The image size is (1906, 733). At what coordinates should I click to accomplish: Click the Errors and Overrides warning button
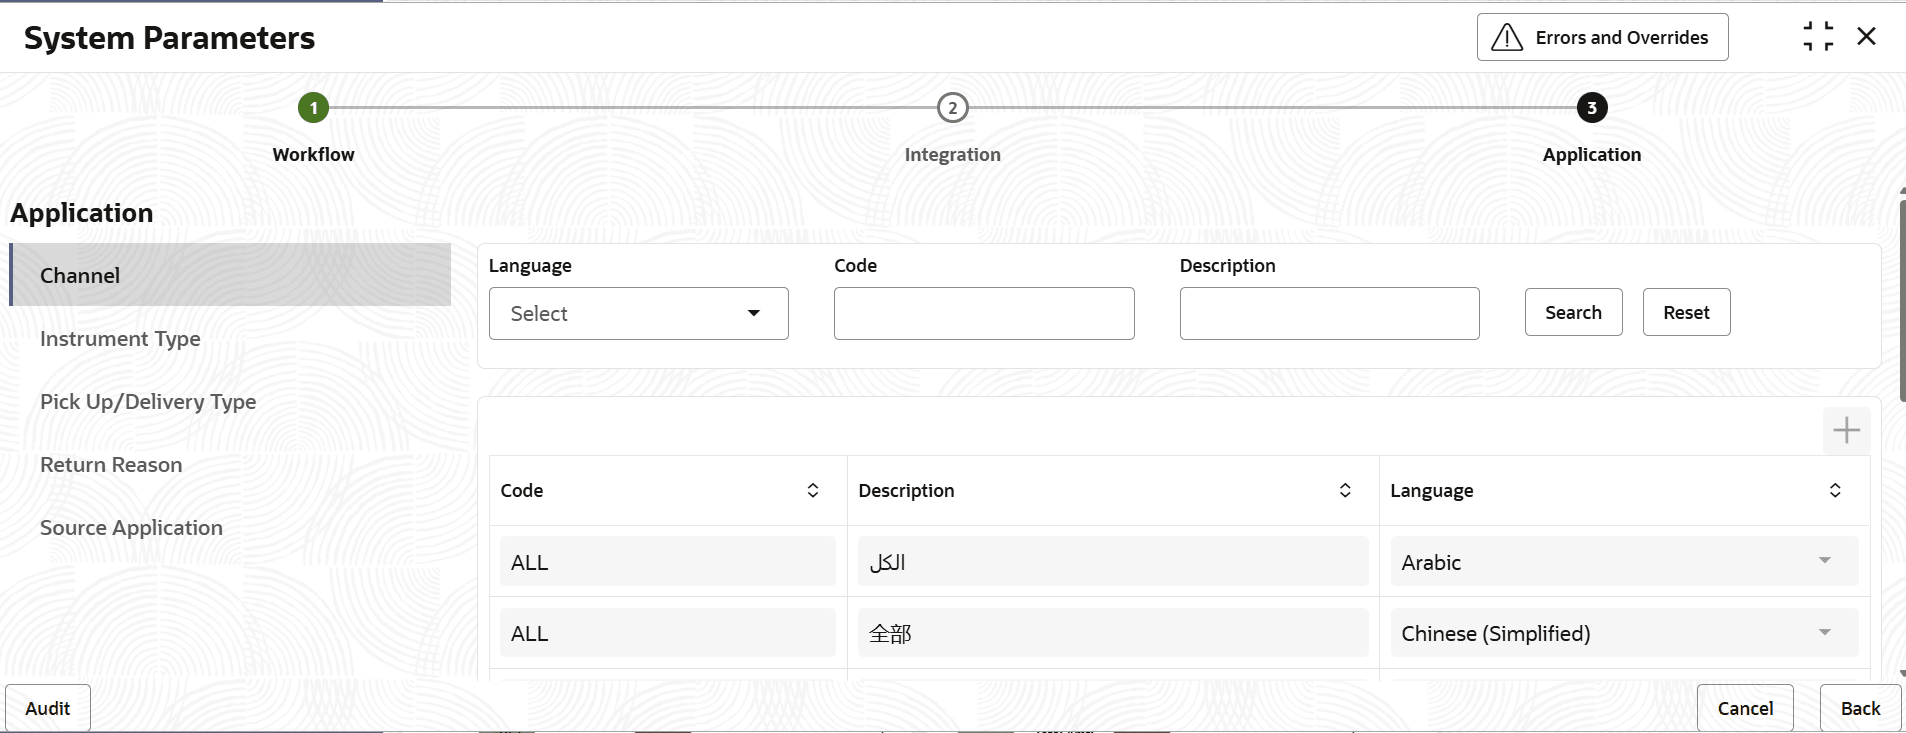tap(1602, 37)
